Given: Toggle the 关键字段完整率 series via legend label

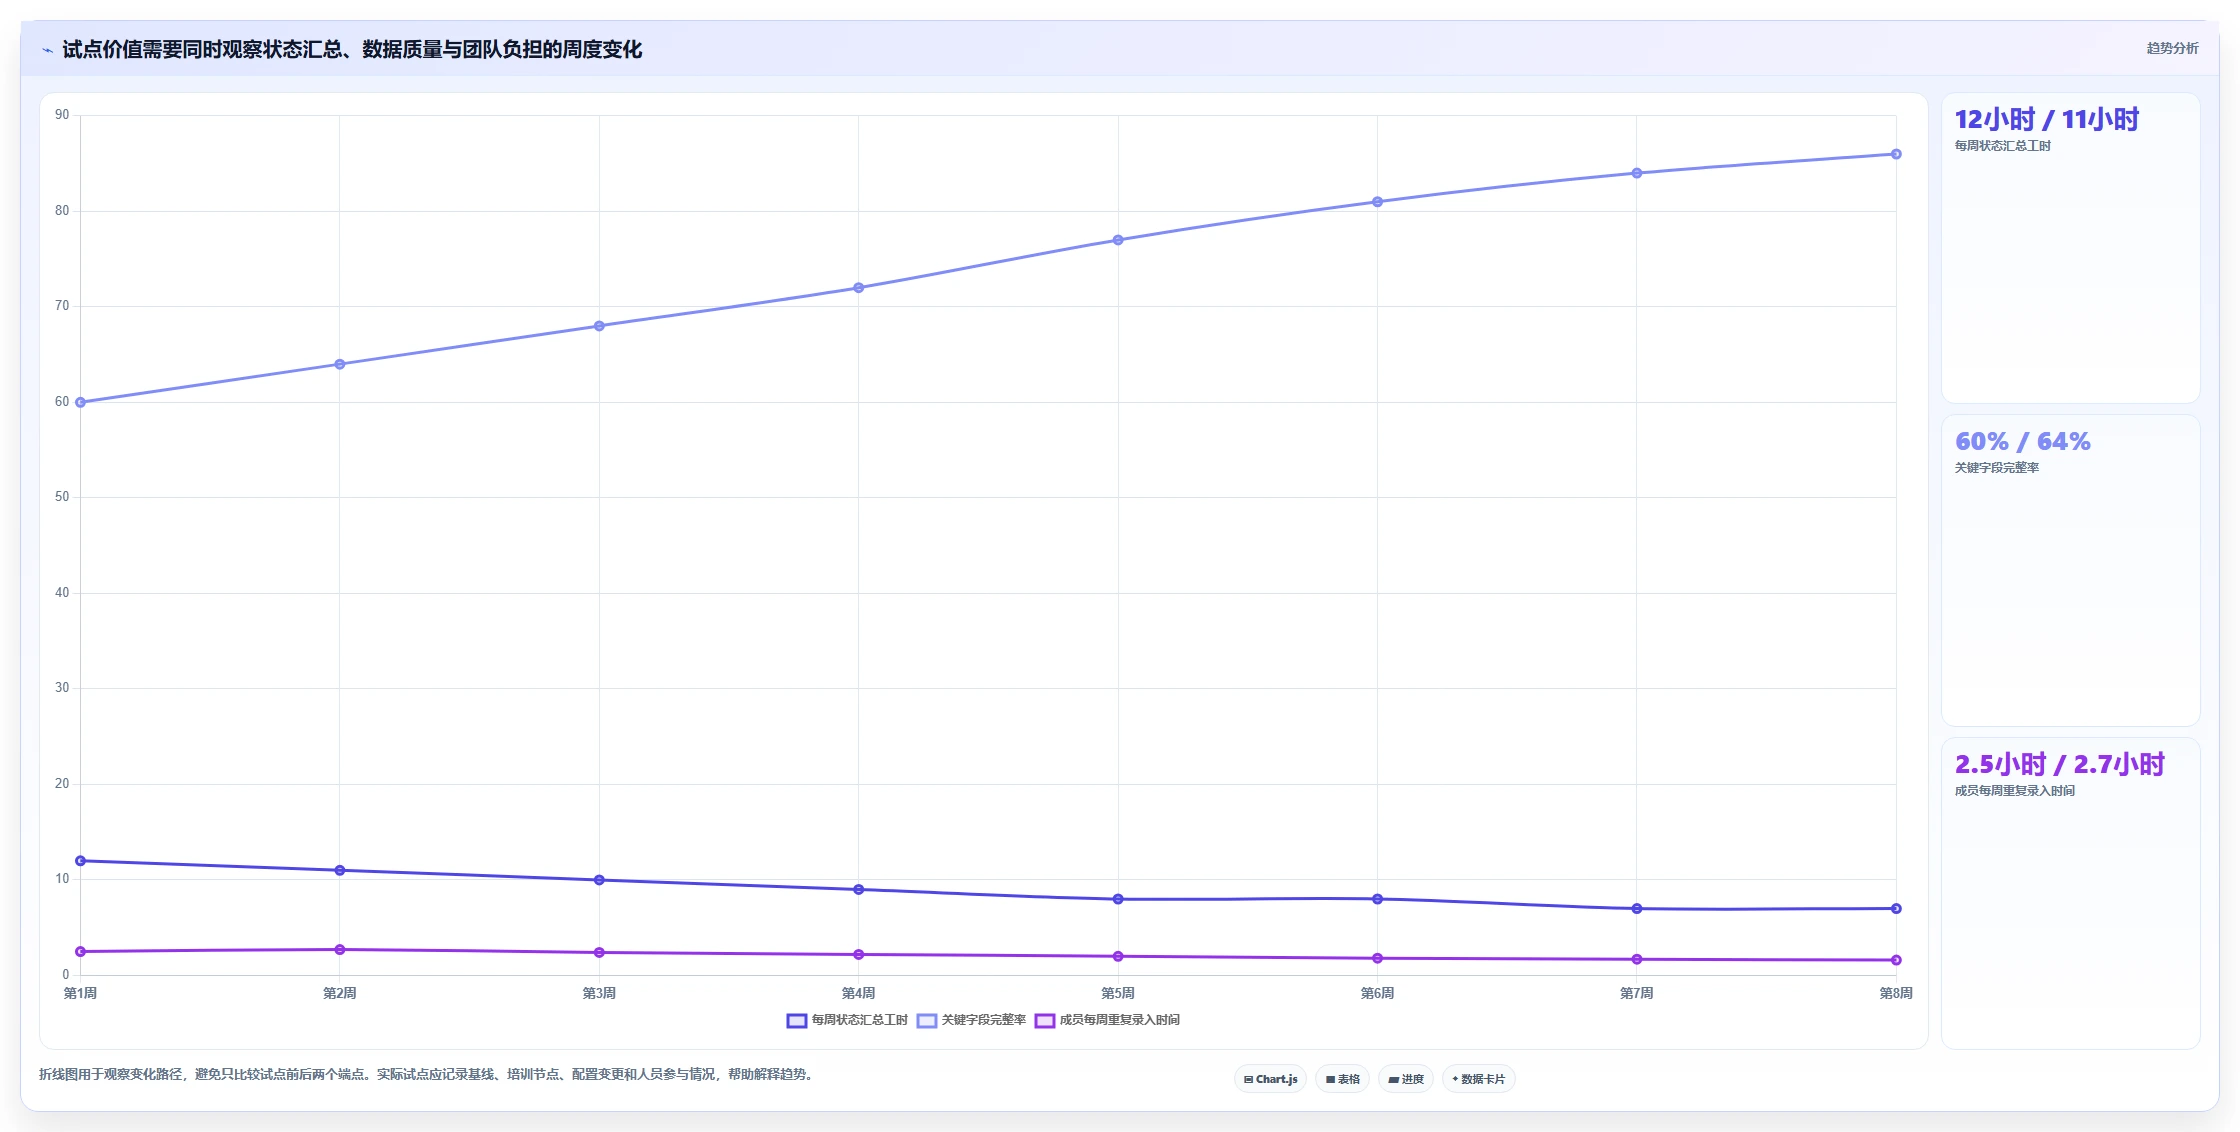Looking at the screenshot, I should [x=984, y=1020].
